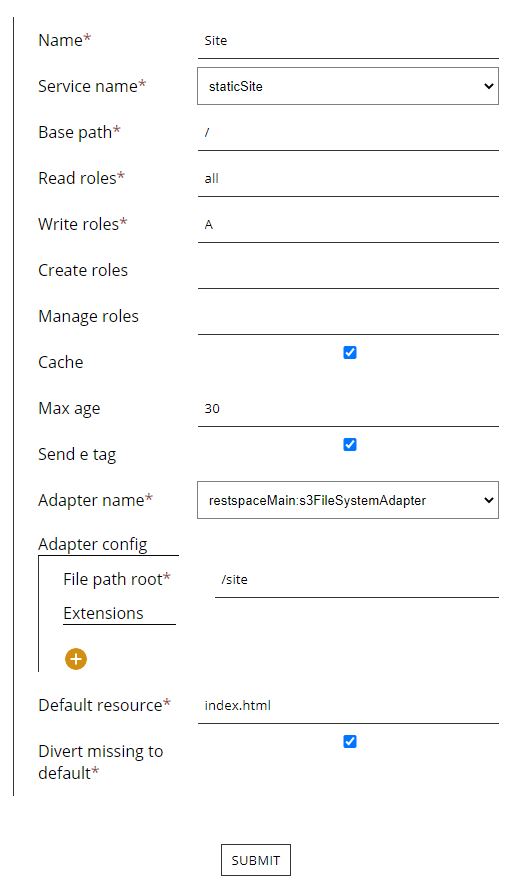The image size is (514, 891).
Task: Edit the Read roles field
Action: coord(348,178)
